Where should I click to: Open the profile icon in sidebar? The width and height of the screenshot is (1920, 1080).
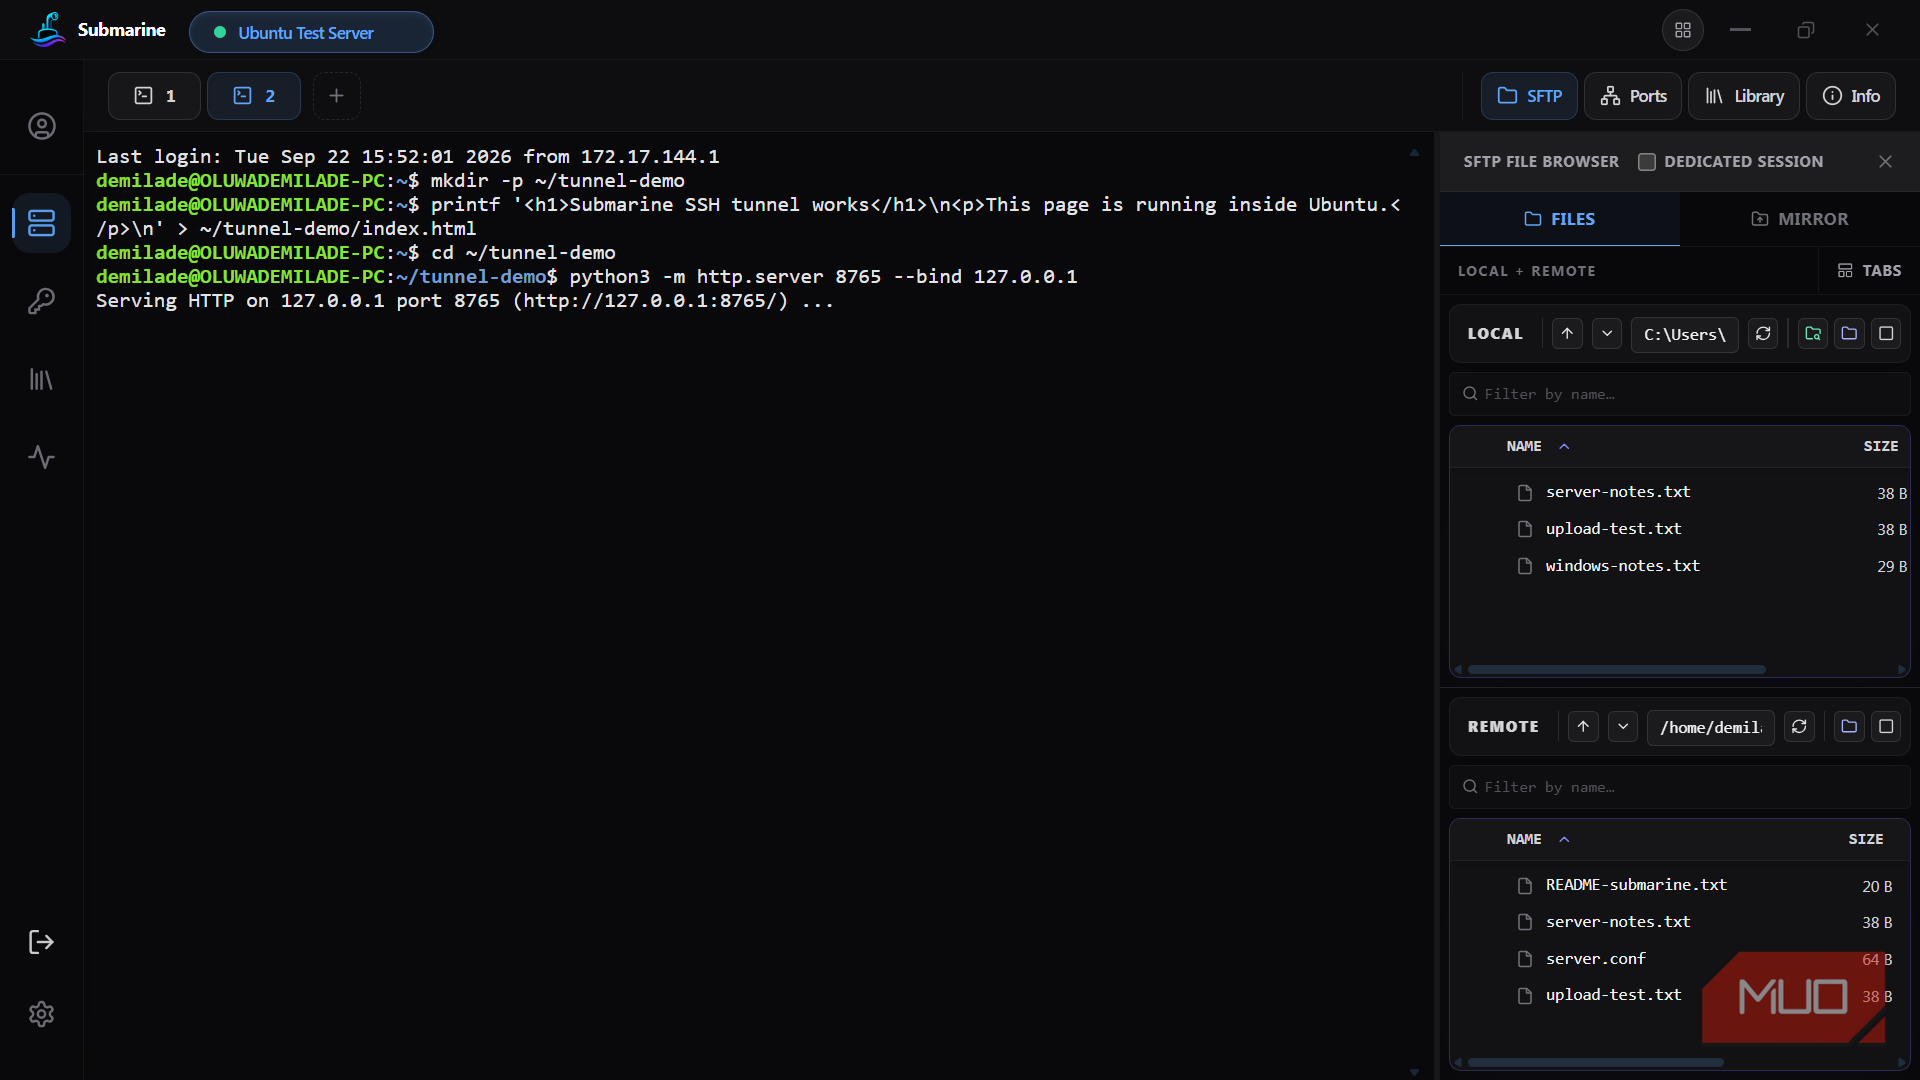[41, 126]
